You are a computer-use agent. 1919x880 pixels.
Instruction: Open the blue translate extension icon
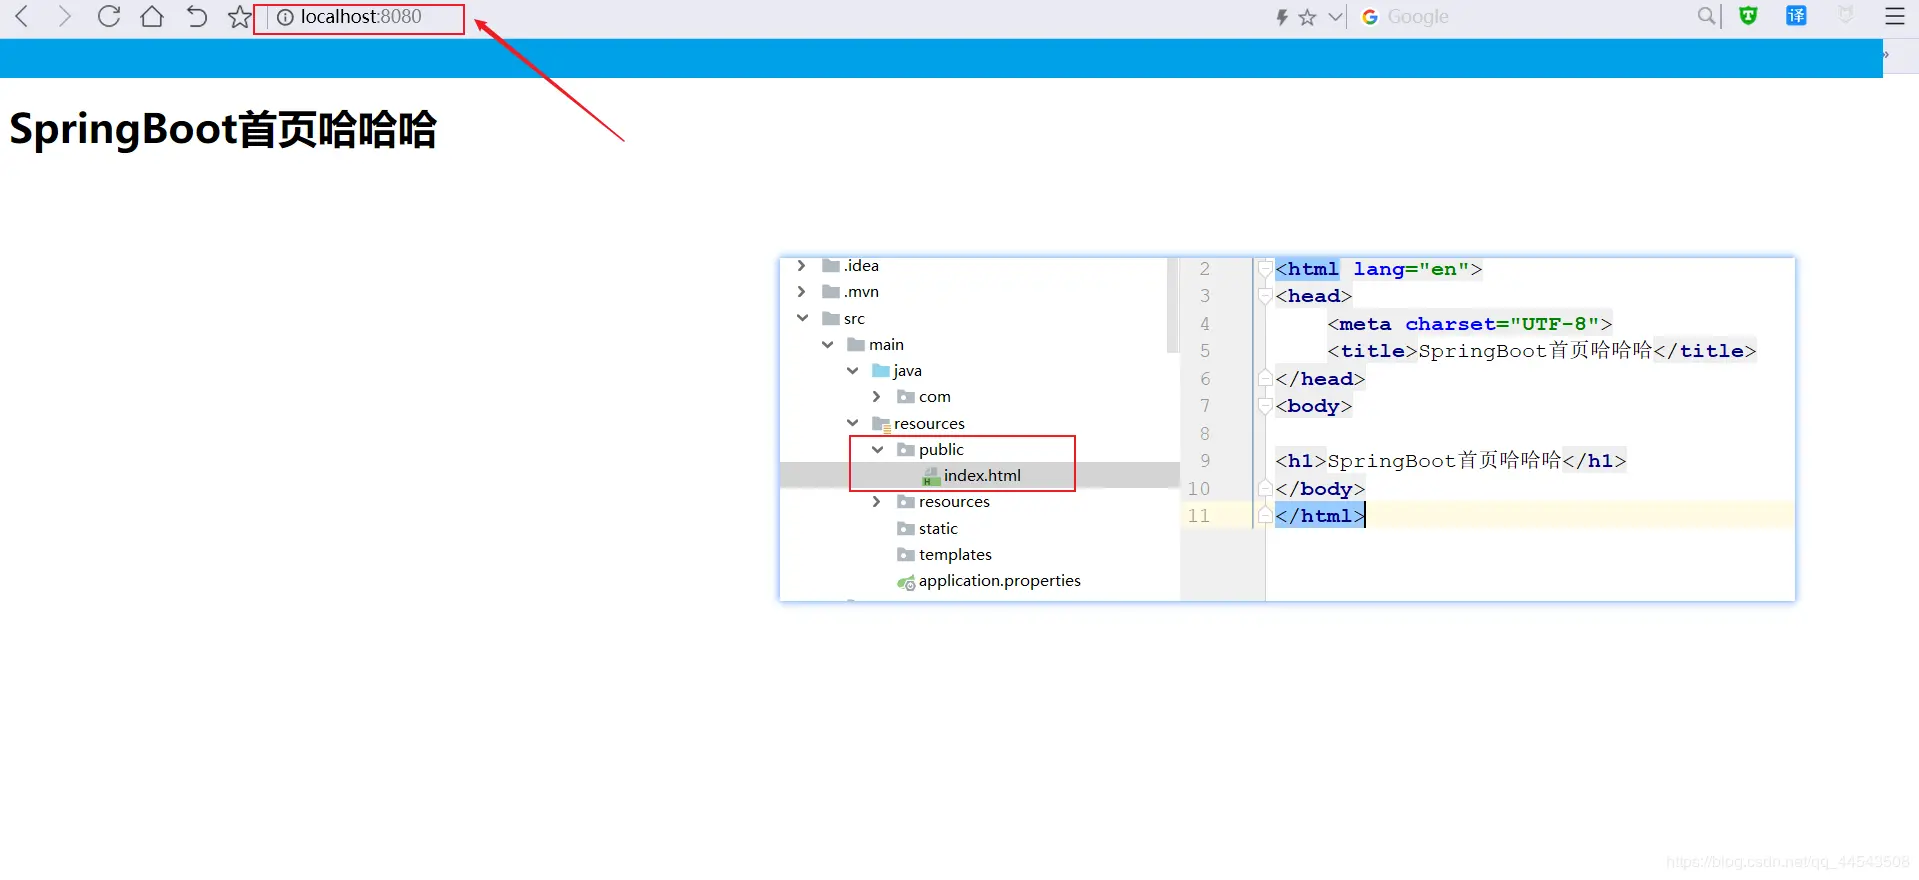click(1796, 16)
